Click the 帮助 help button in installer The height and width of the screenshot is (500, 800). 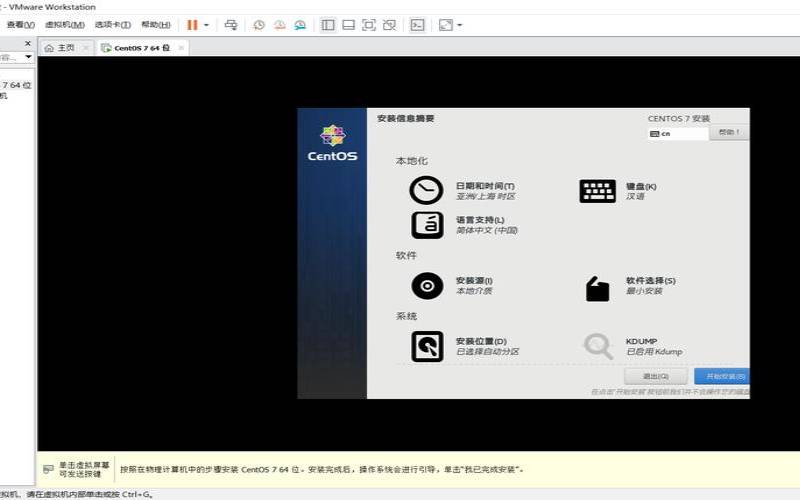click(729, 132)
